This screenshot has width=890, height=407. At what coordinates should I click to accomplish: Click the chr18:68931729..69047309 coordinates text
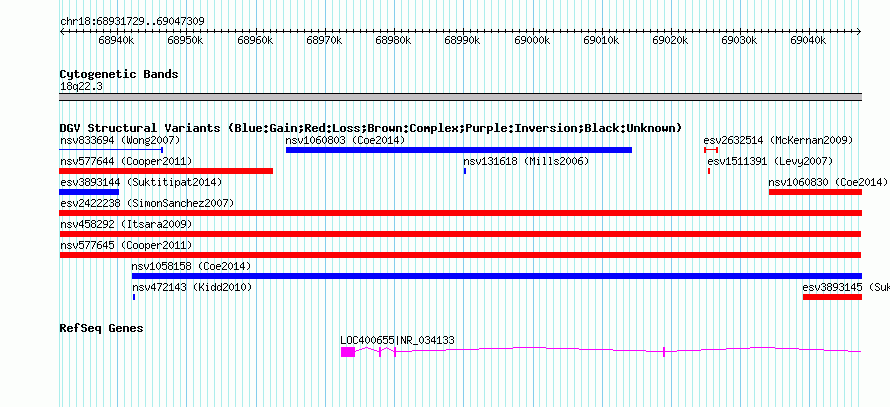(x=132, y=22)
